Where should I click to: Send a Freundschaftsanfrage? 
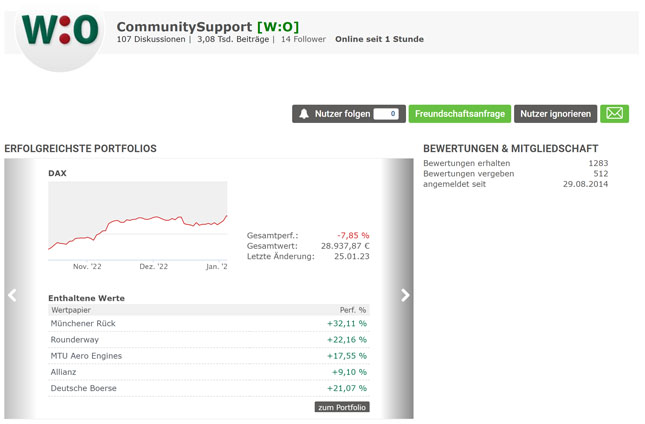[x=459, y=114]
